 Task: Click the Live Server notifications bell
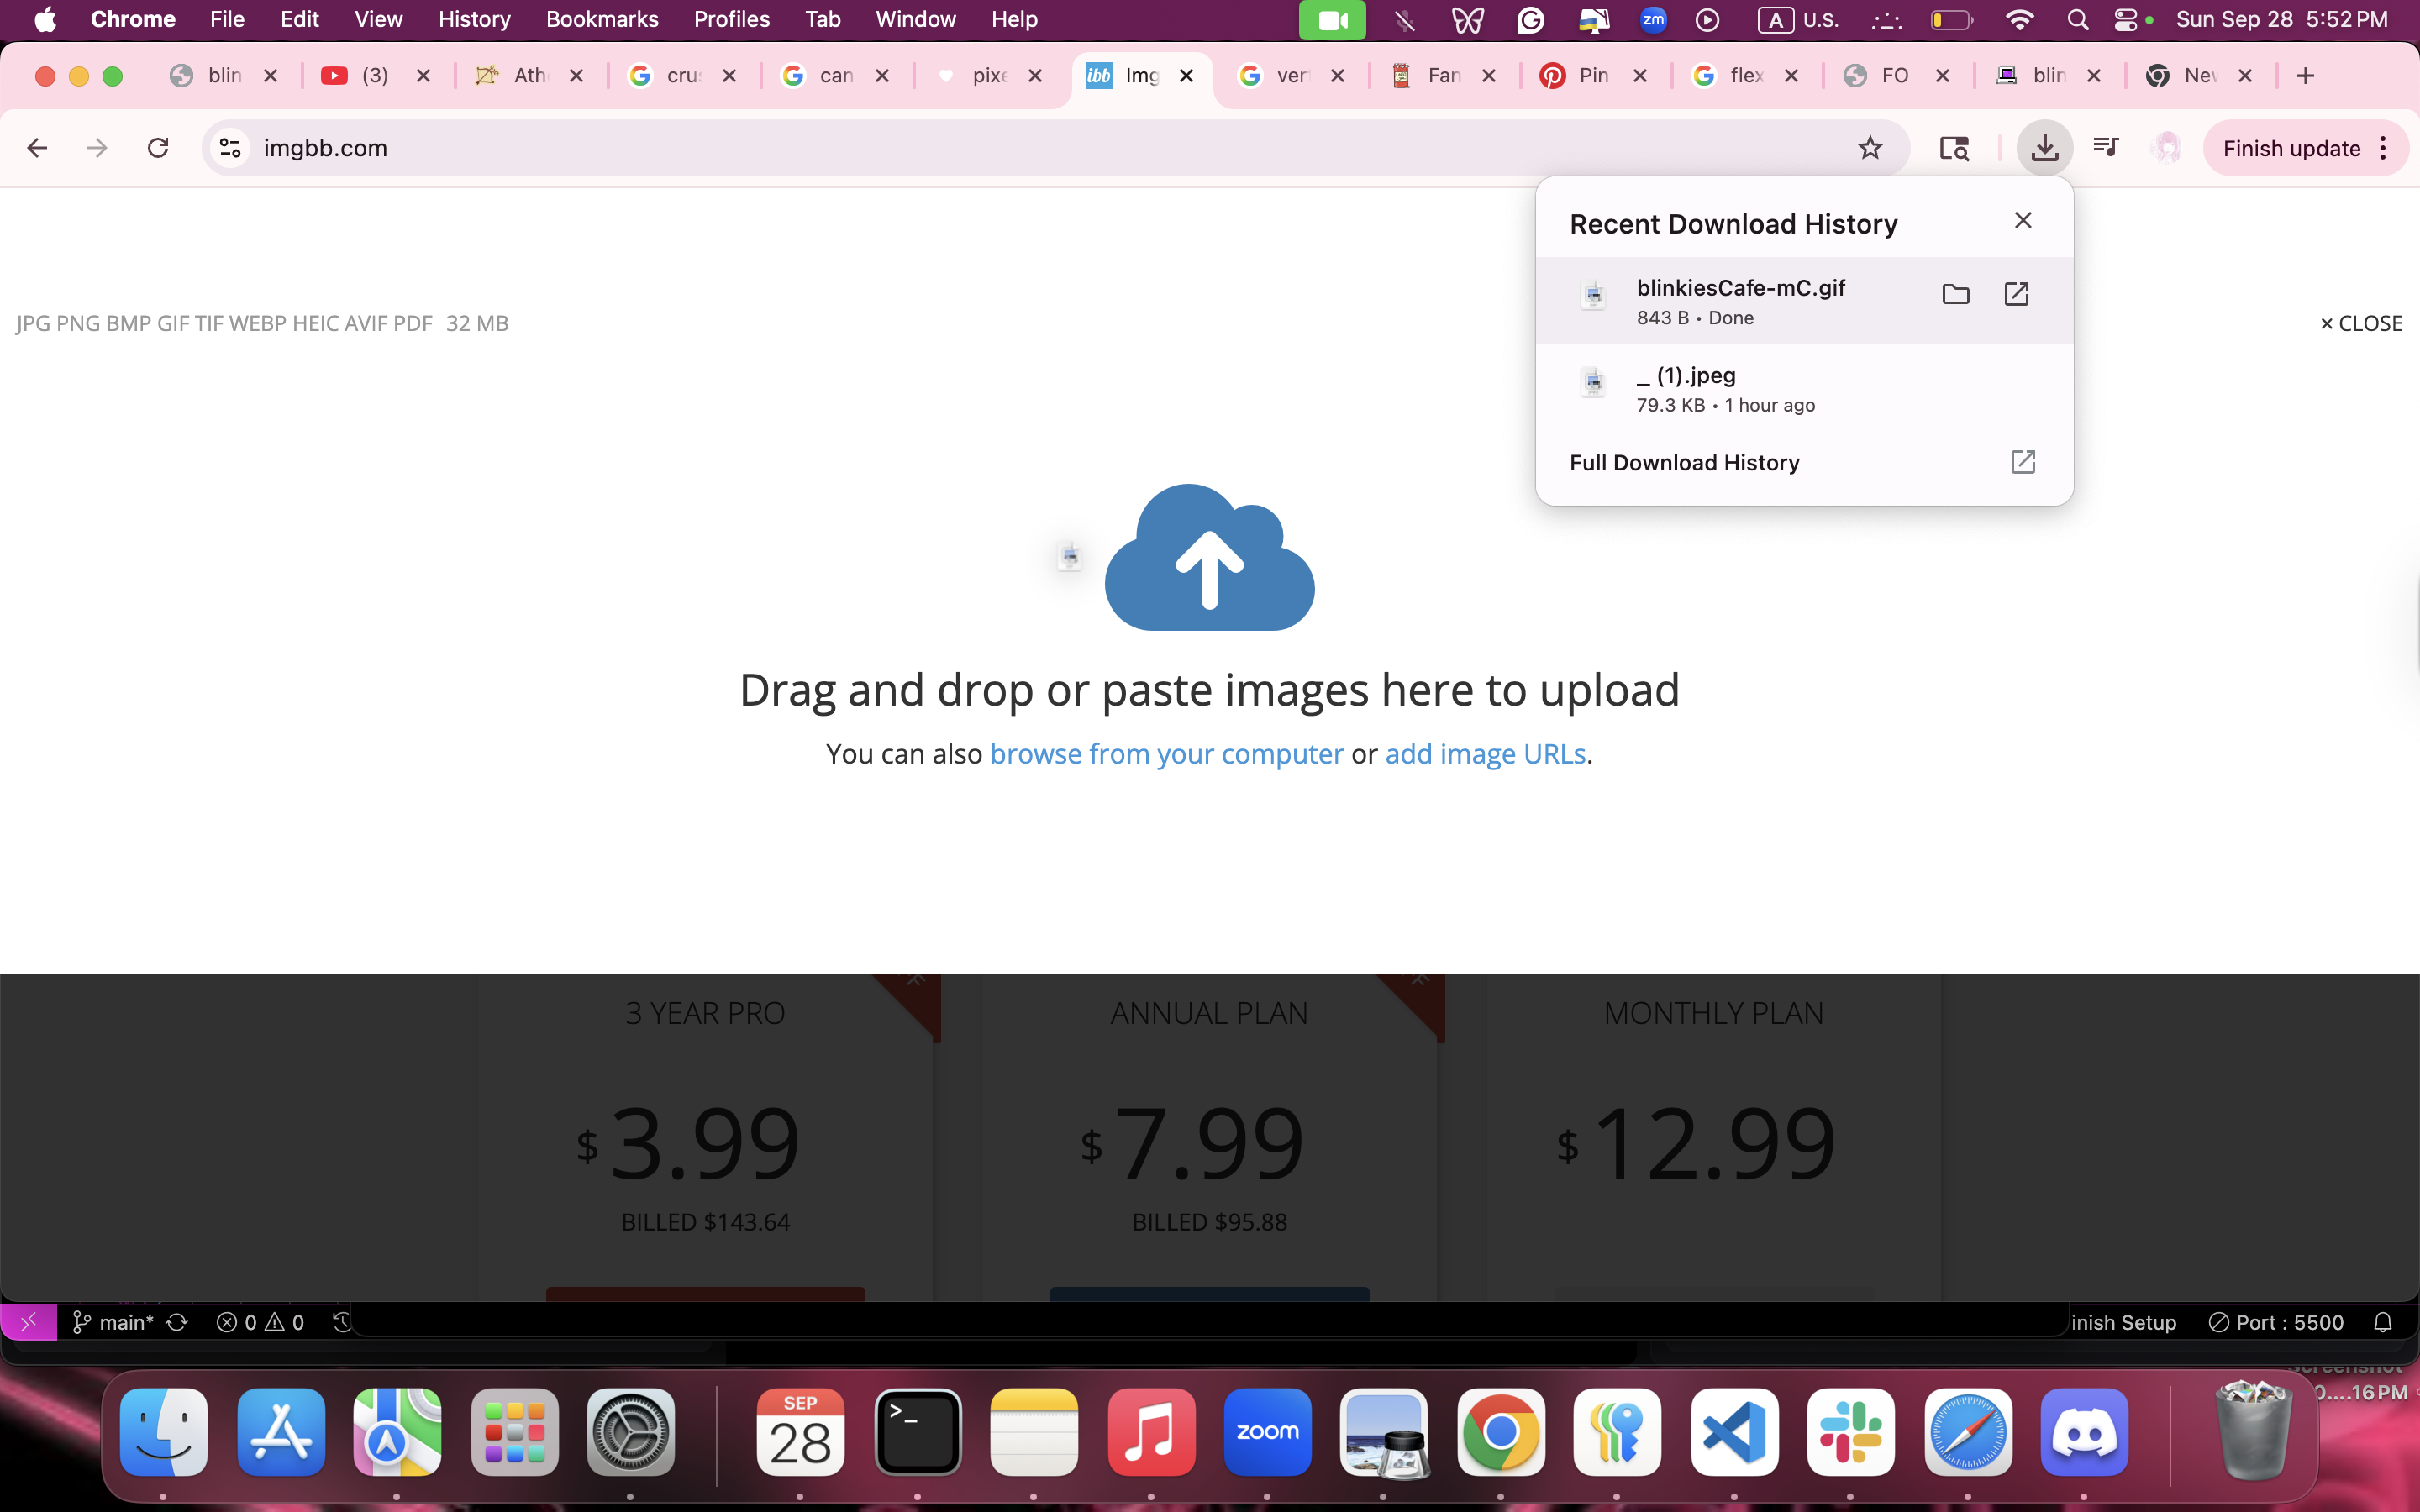coord(2383,1322)
